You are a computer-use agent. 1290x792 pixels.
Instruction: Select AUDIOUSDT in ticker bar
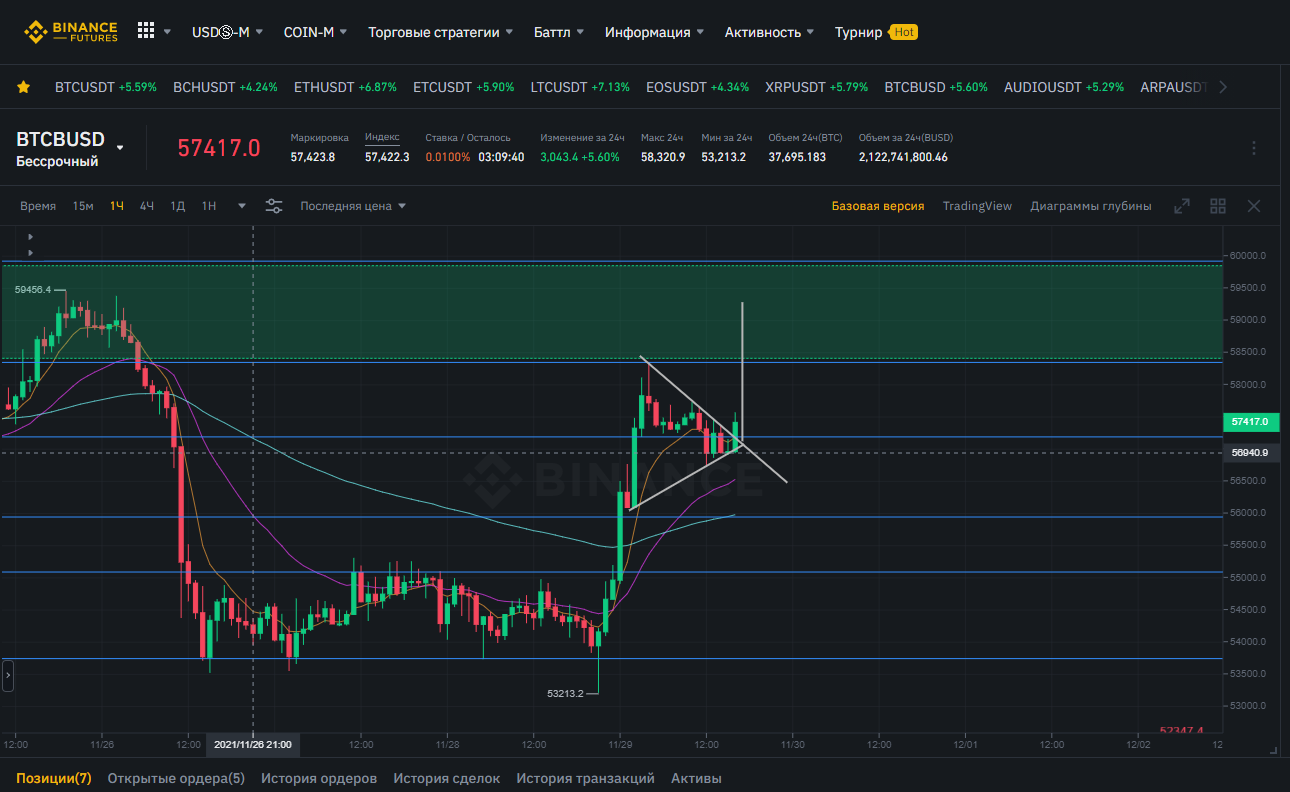pyautogui.click(x=1064, y=87)
